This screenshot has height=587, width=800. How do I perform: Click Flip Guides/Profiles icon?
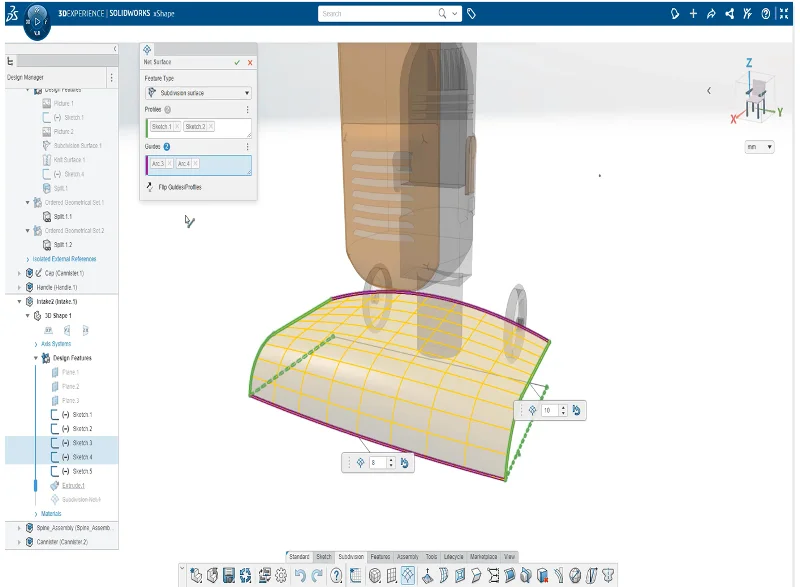pos(150,186)
